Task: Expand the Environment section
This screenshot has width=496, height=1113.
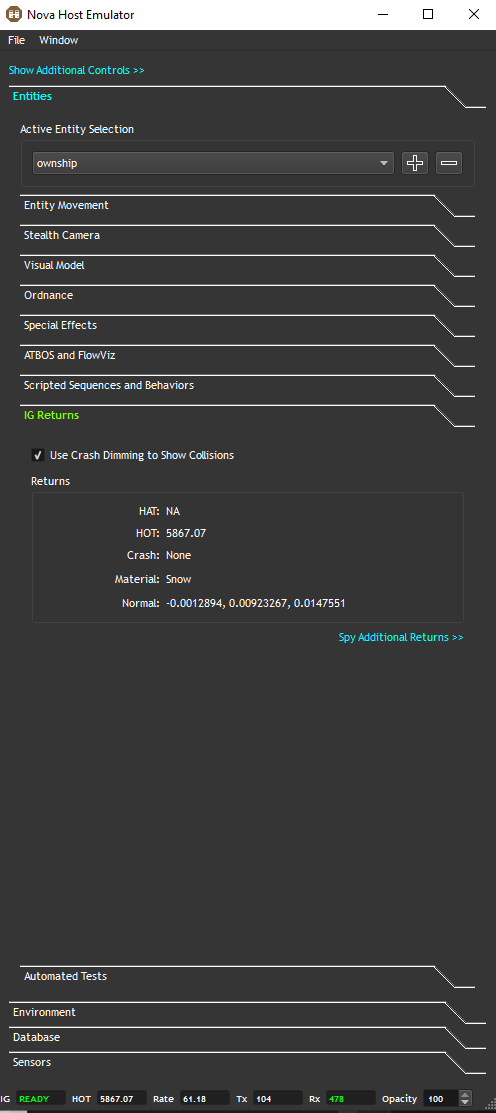Action: (44, 1012)
